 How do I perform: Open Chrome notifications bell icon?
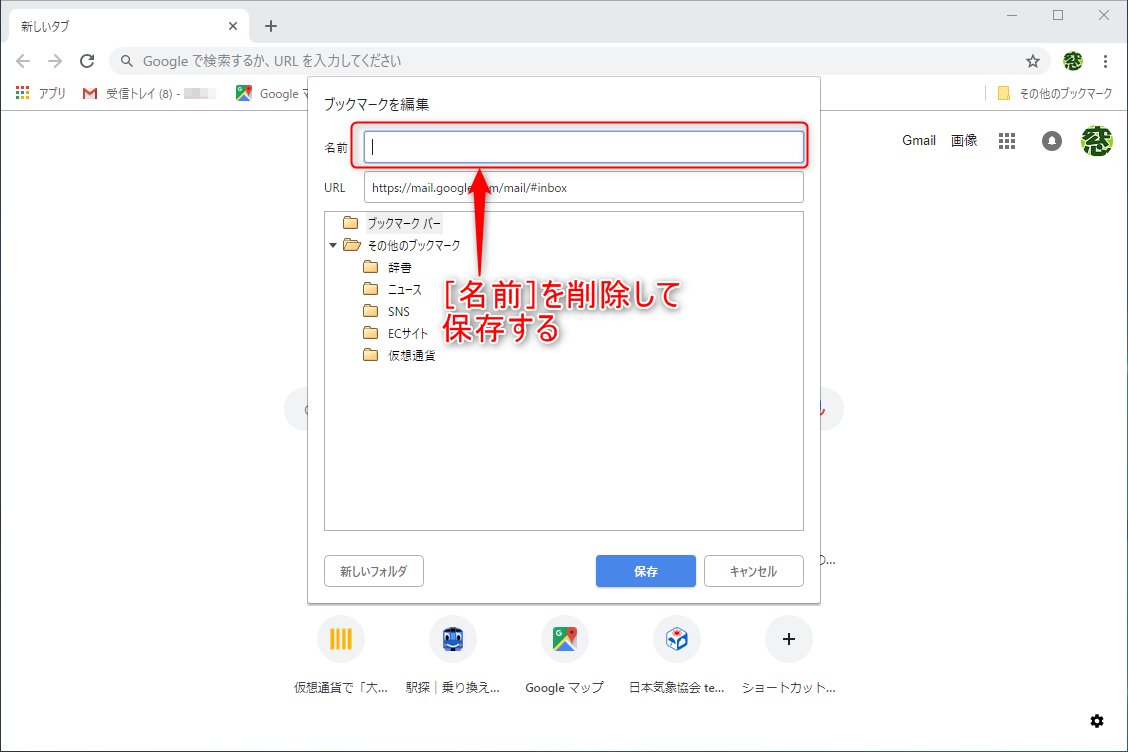1051,141
